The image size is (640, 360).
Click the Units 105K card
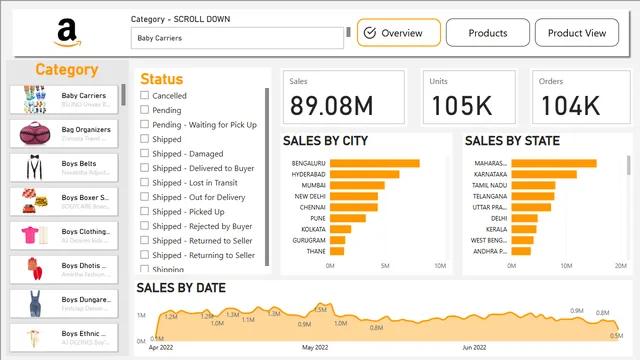tap(469, 97)
